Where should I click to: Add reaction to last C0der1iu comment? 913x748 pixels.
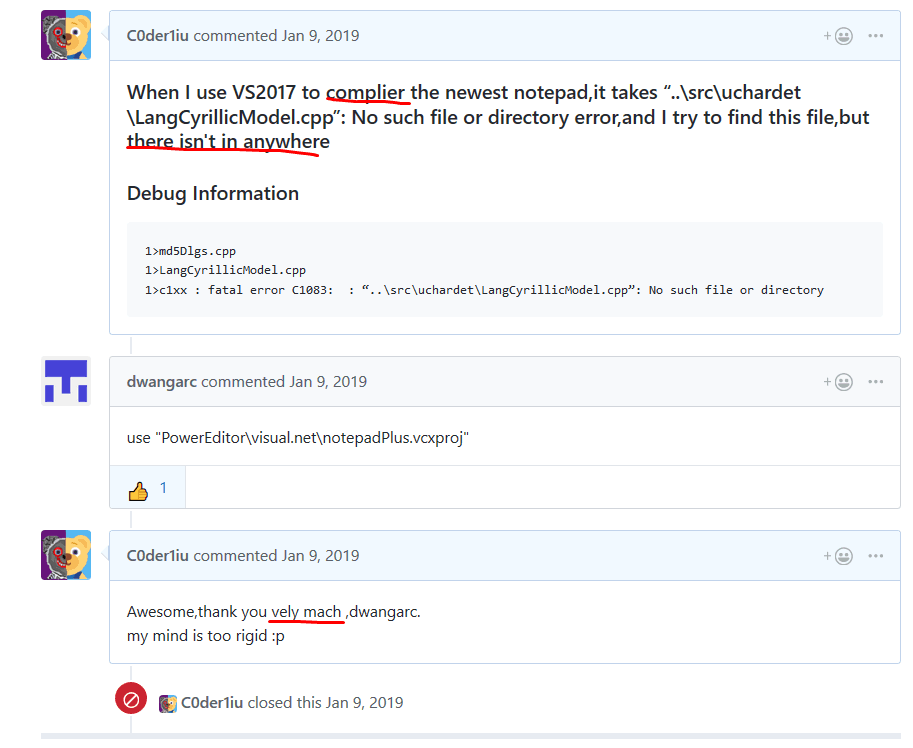pyautogui.click(x=838, y=556)
